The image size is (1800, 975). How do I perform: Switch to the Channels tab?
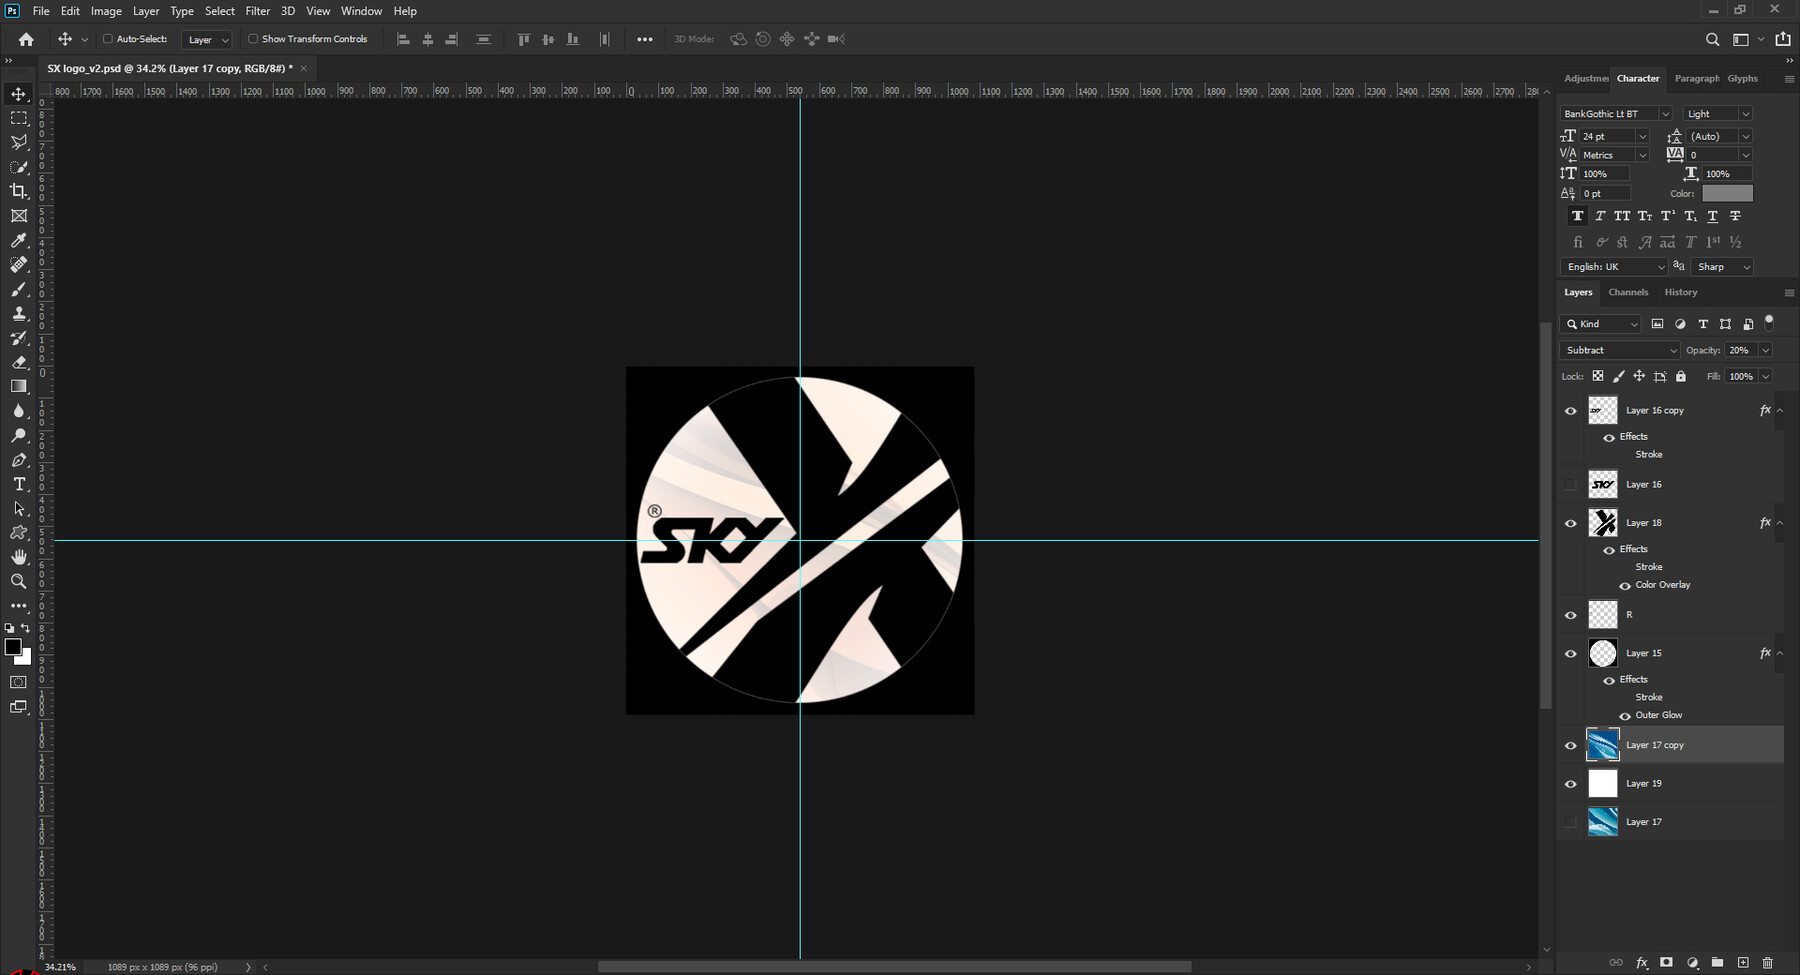(x=1628, y=292)
